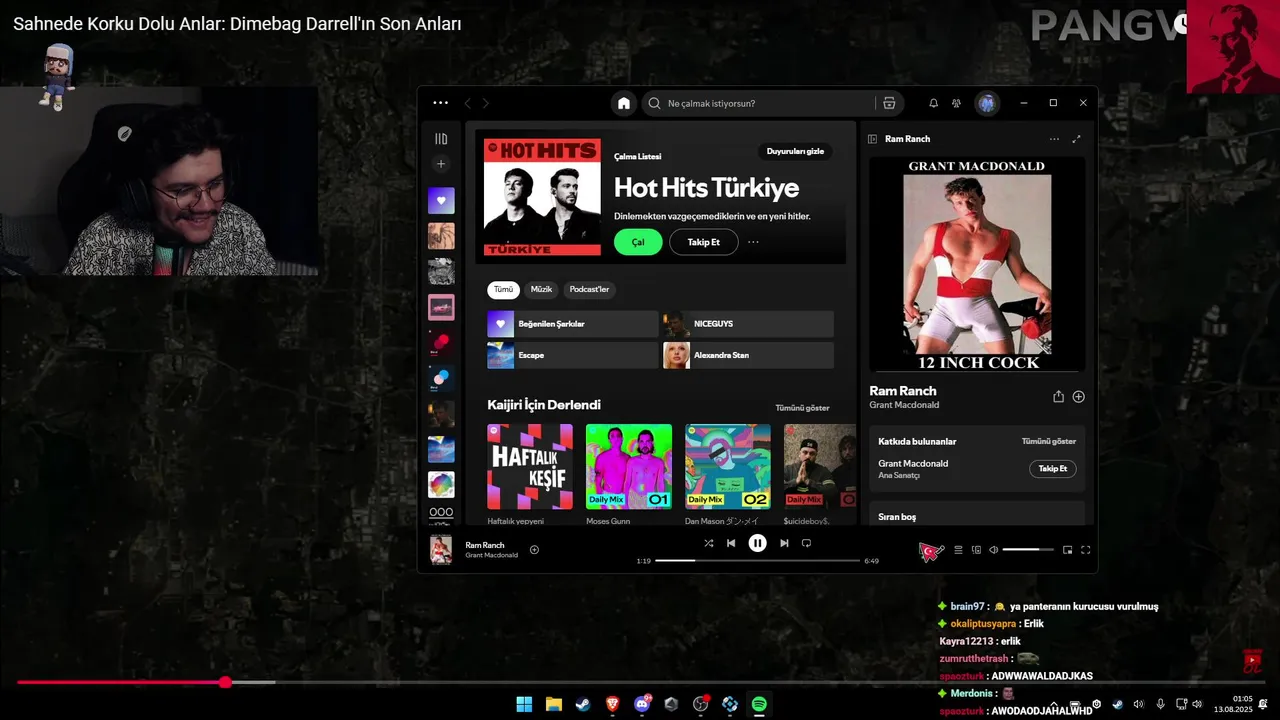Adjust Spotify volume slider
Viewport: 1280px width, 720px height.
[x=1027, y=549]
